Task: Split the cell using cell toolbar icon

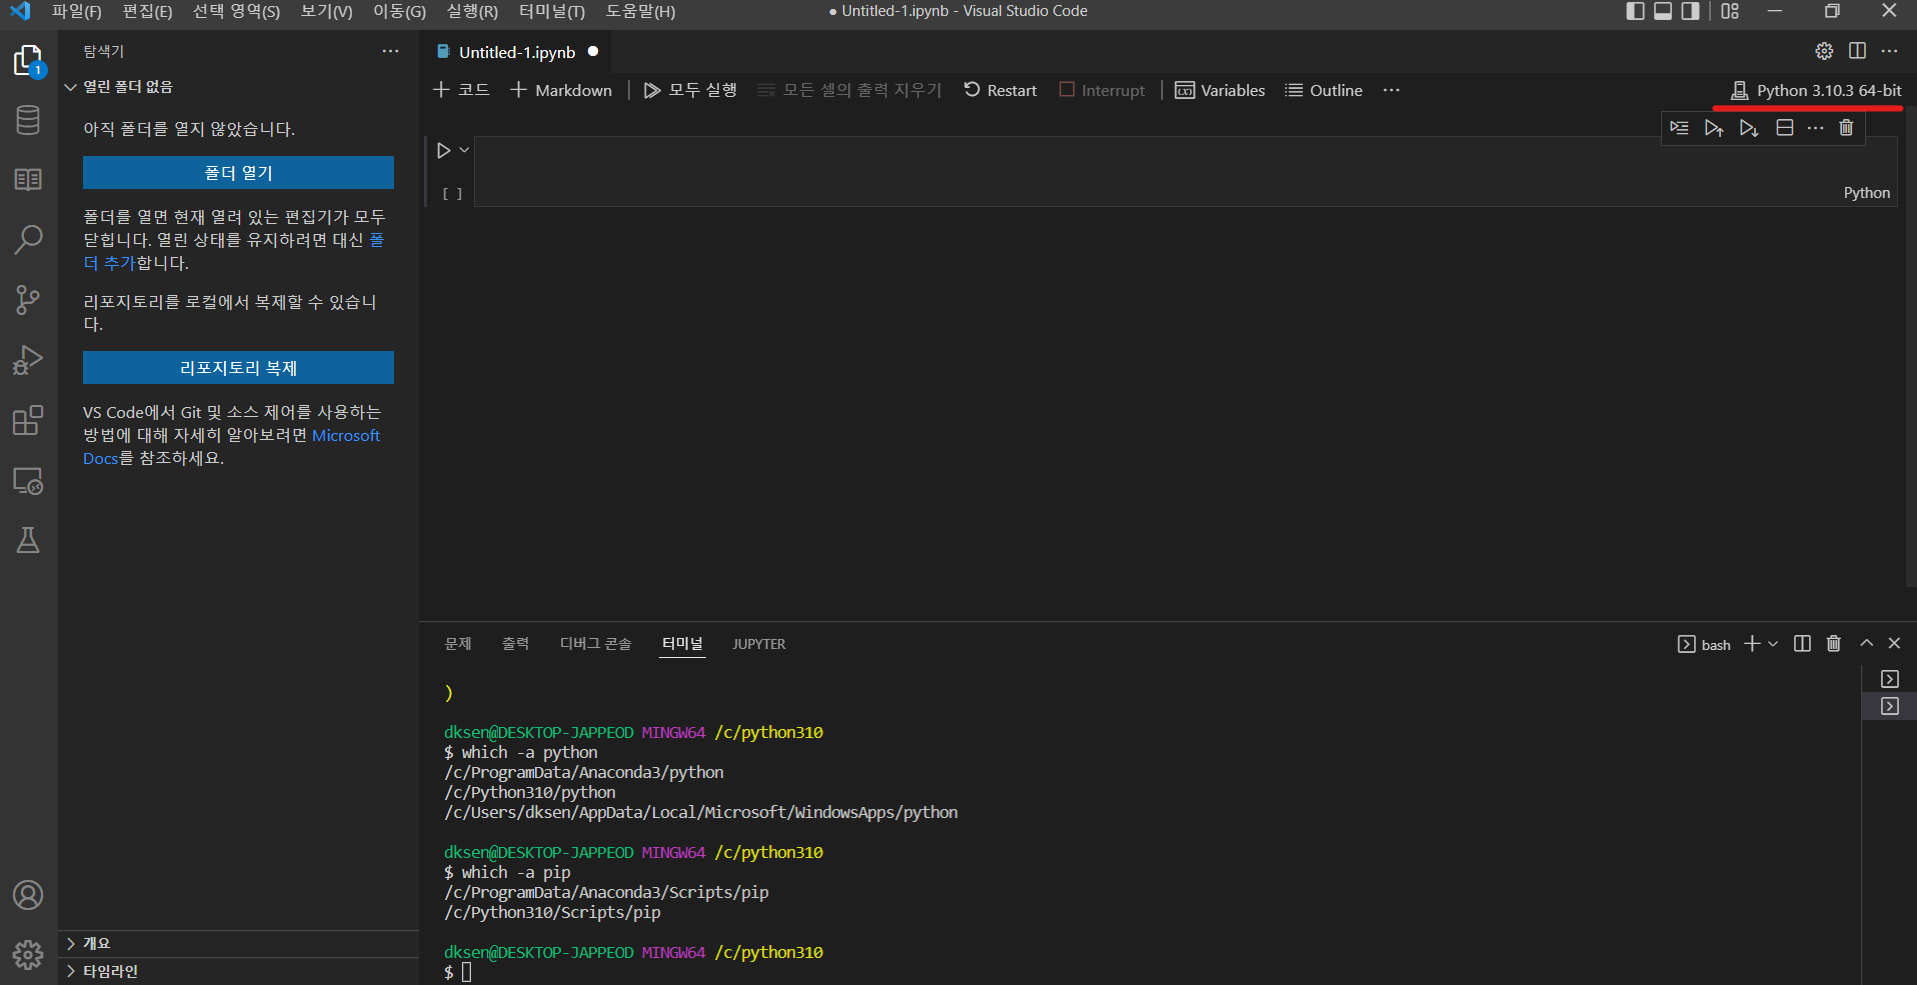Action: 1785,128
